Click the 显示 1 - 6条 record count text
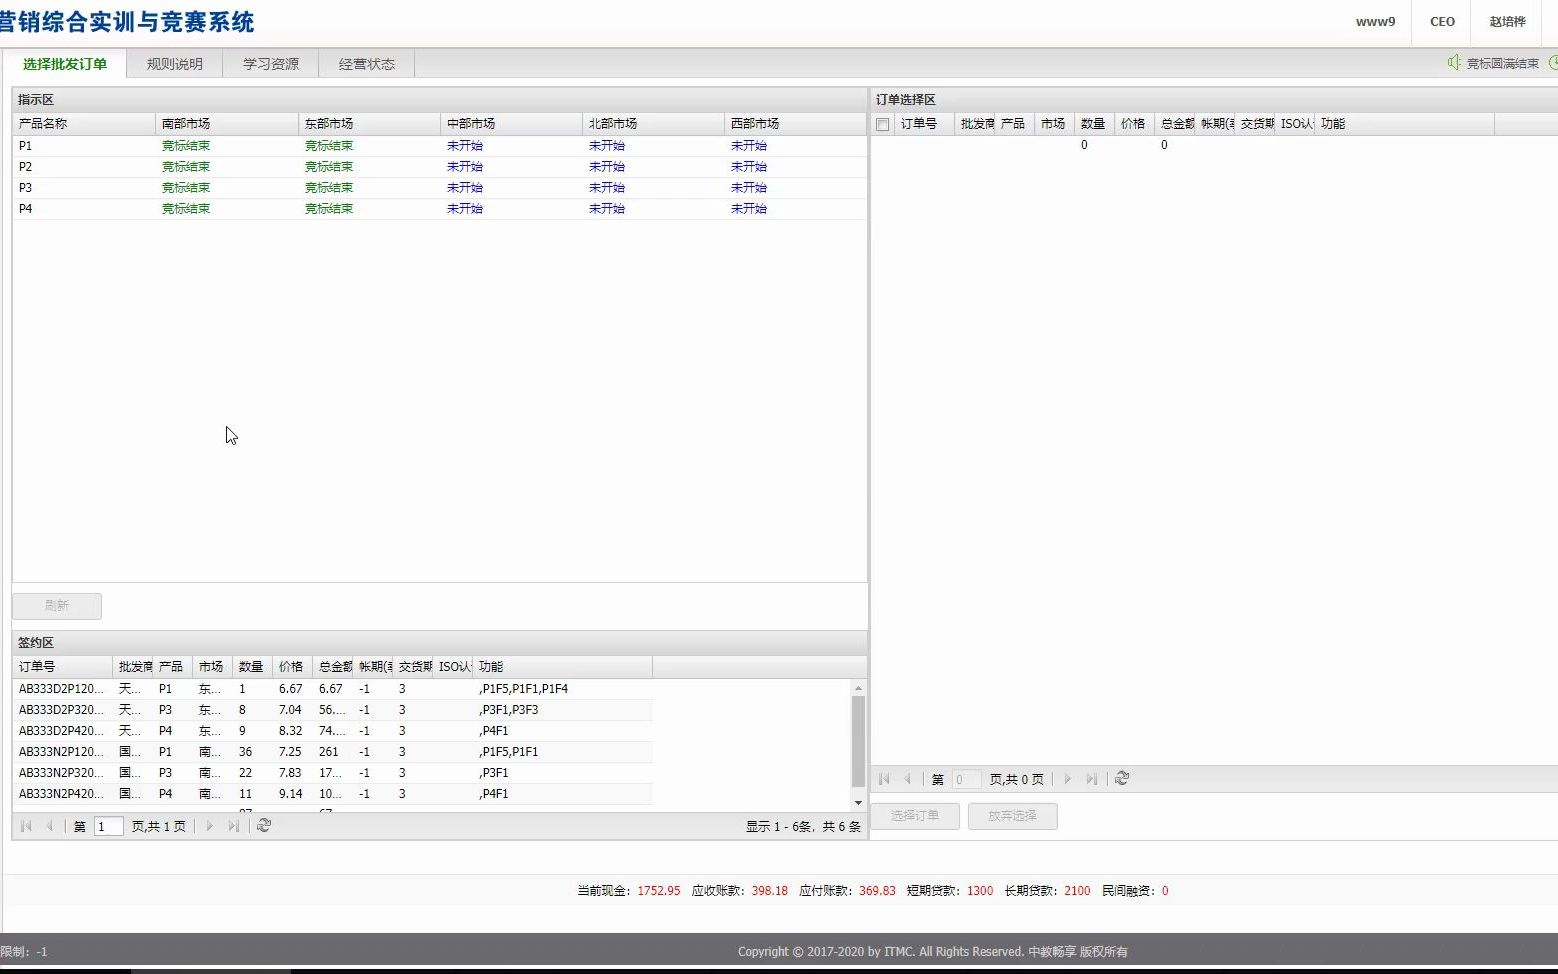1558x974 pixels. (803, 827)
